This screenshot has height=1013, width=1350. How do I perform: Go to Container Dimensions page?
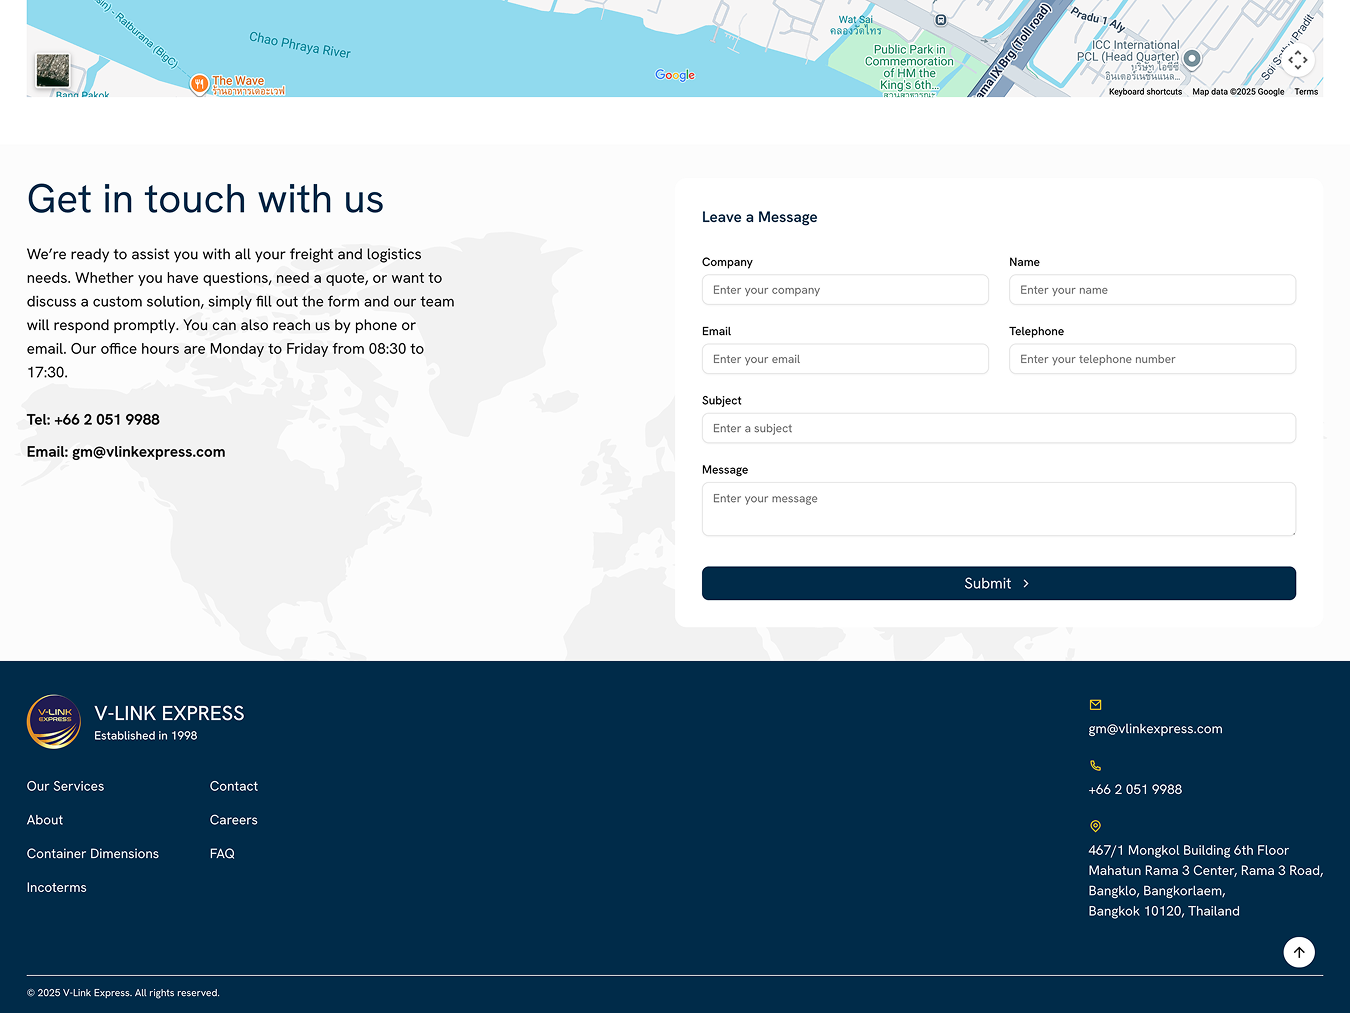pyautogui.click(x=93, y=854)
